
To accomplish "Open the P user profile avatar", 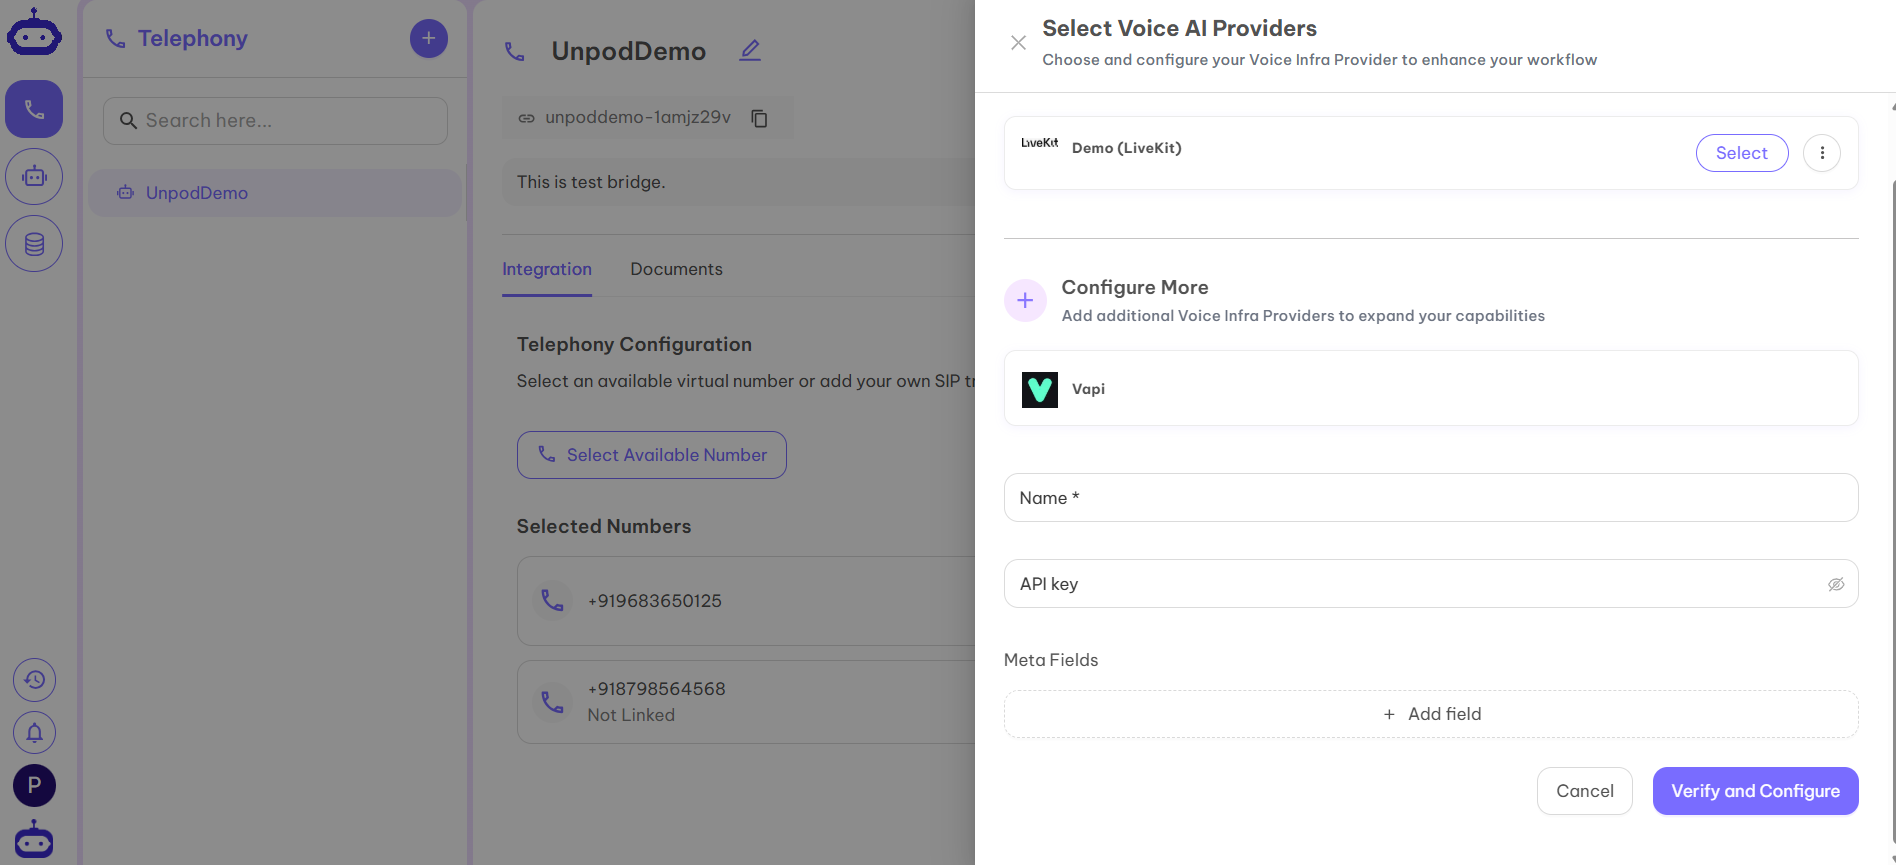I will (34, 785).
